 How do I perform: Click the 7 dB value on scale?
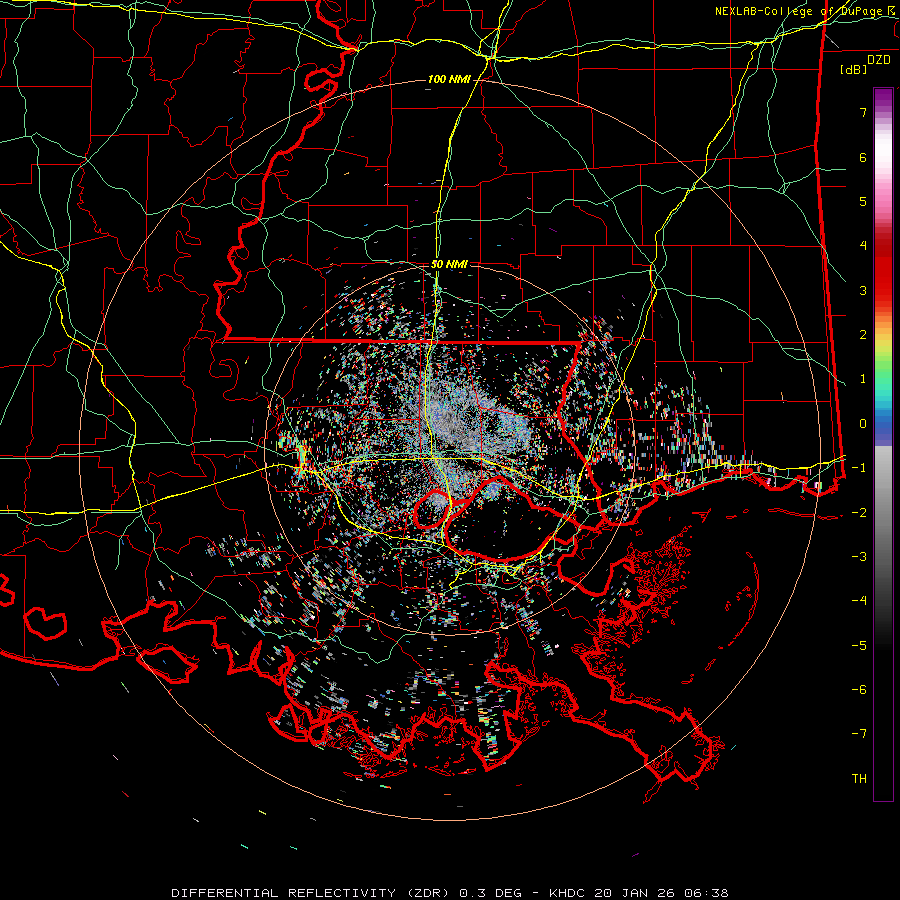click(x=863, y=112)
